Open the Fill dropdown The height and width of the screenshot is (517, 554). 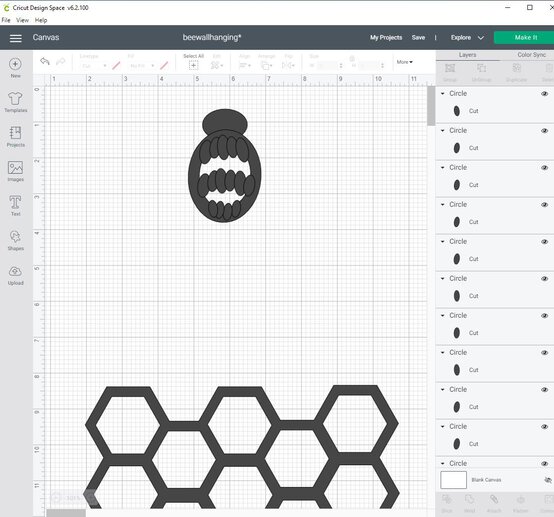click(141, 66)
